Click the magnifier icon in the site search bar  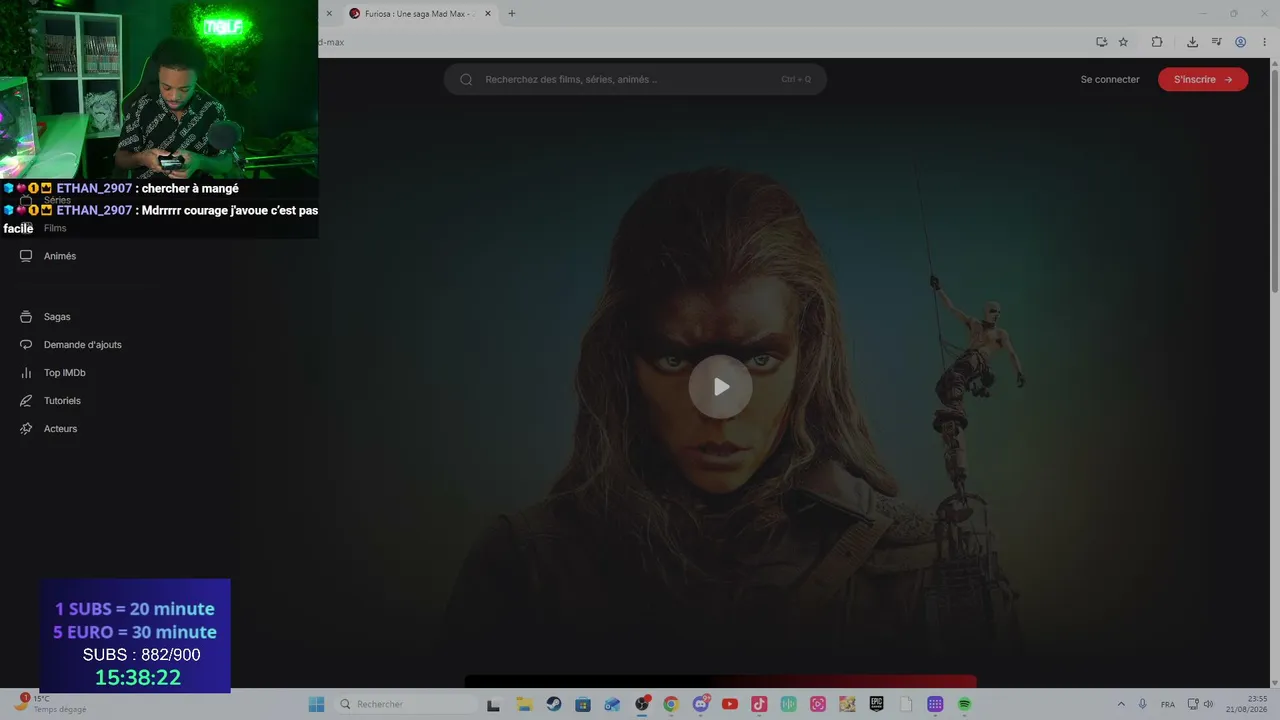point(466,79)
